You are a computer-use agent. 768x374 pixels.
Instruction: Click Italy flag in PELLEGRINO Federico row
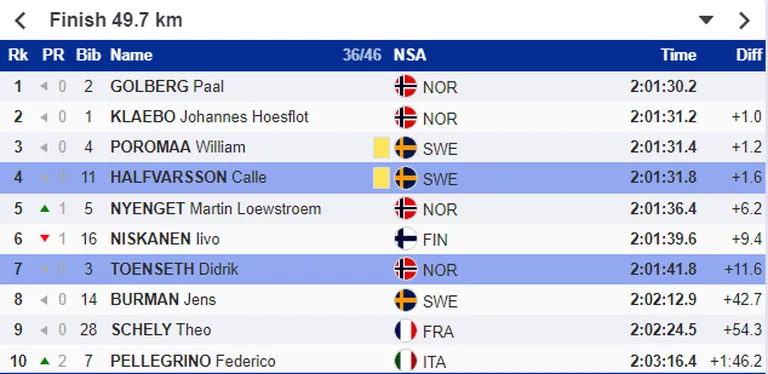406,361
